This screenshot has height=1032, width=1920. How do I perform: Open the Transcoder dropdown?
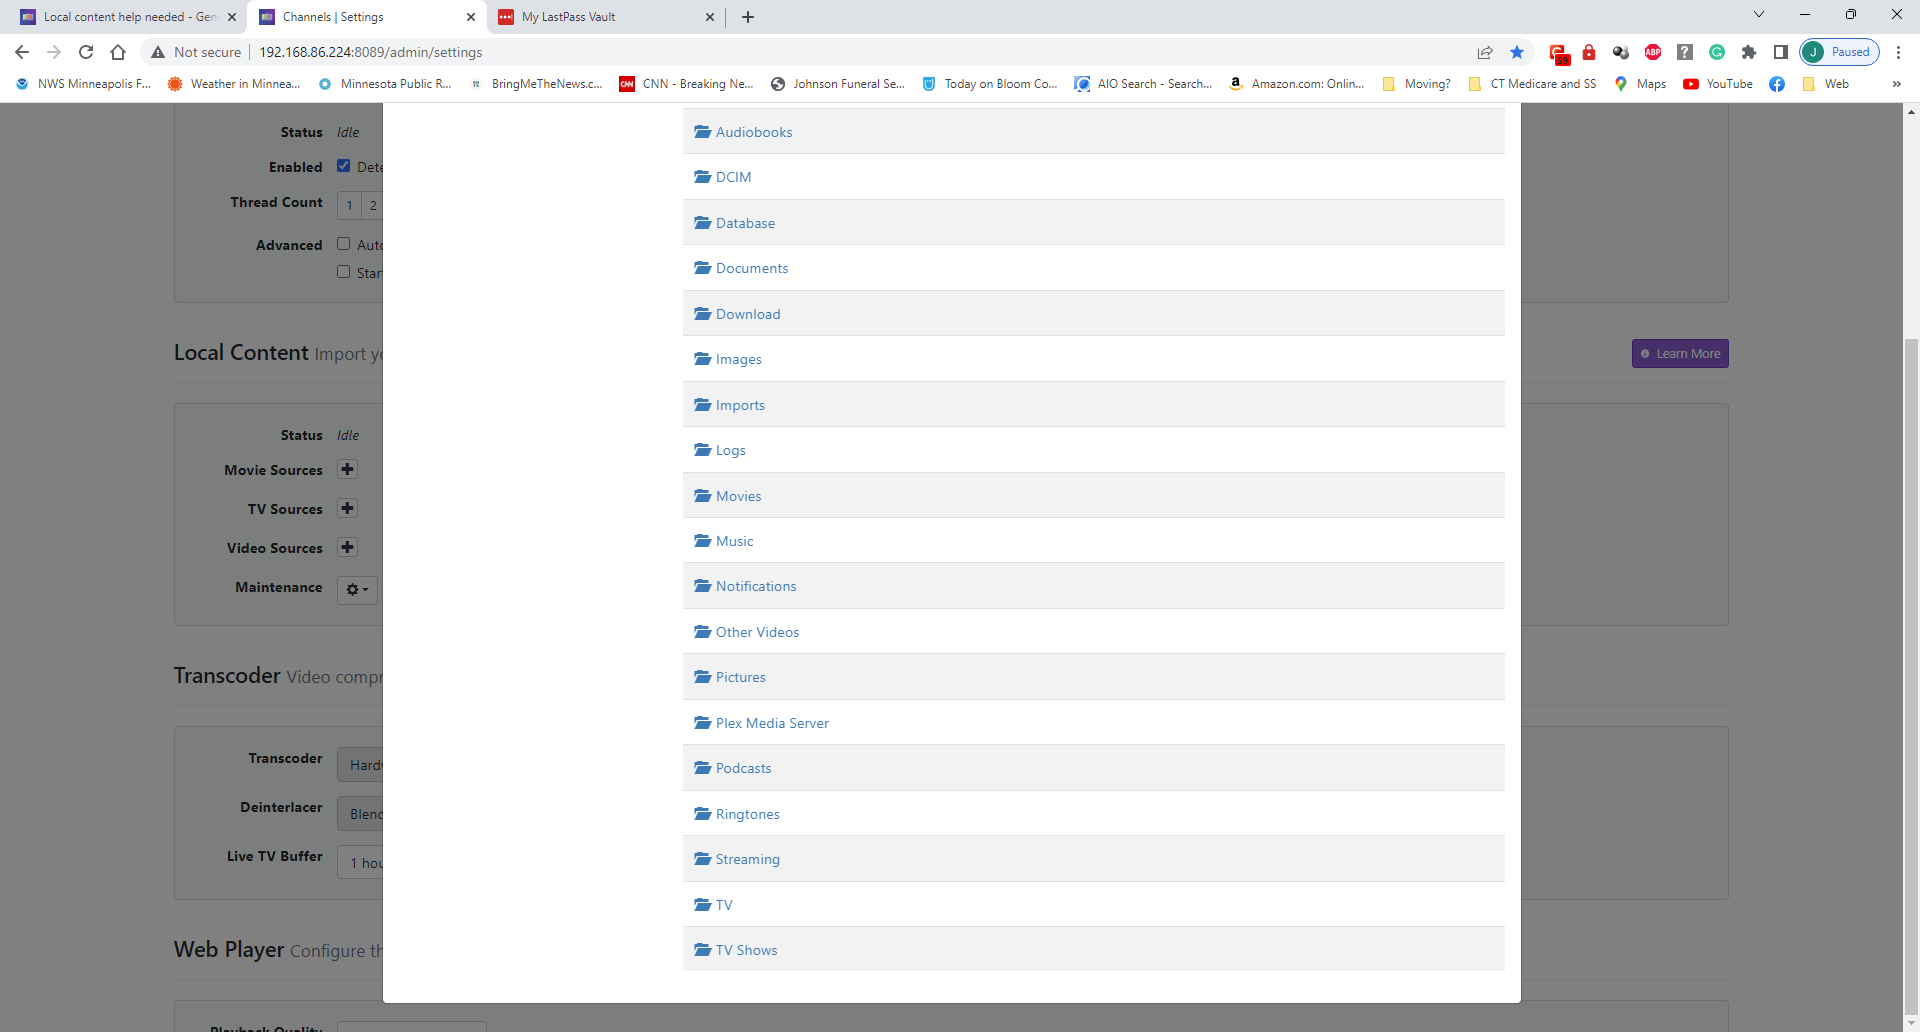click(x=361, y=765)
